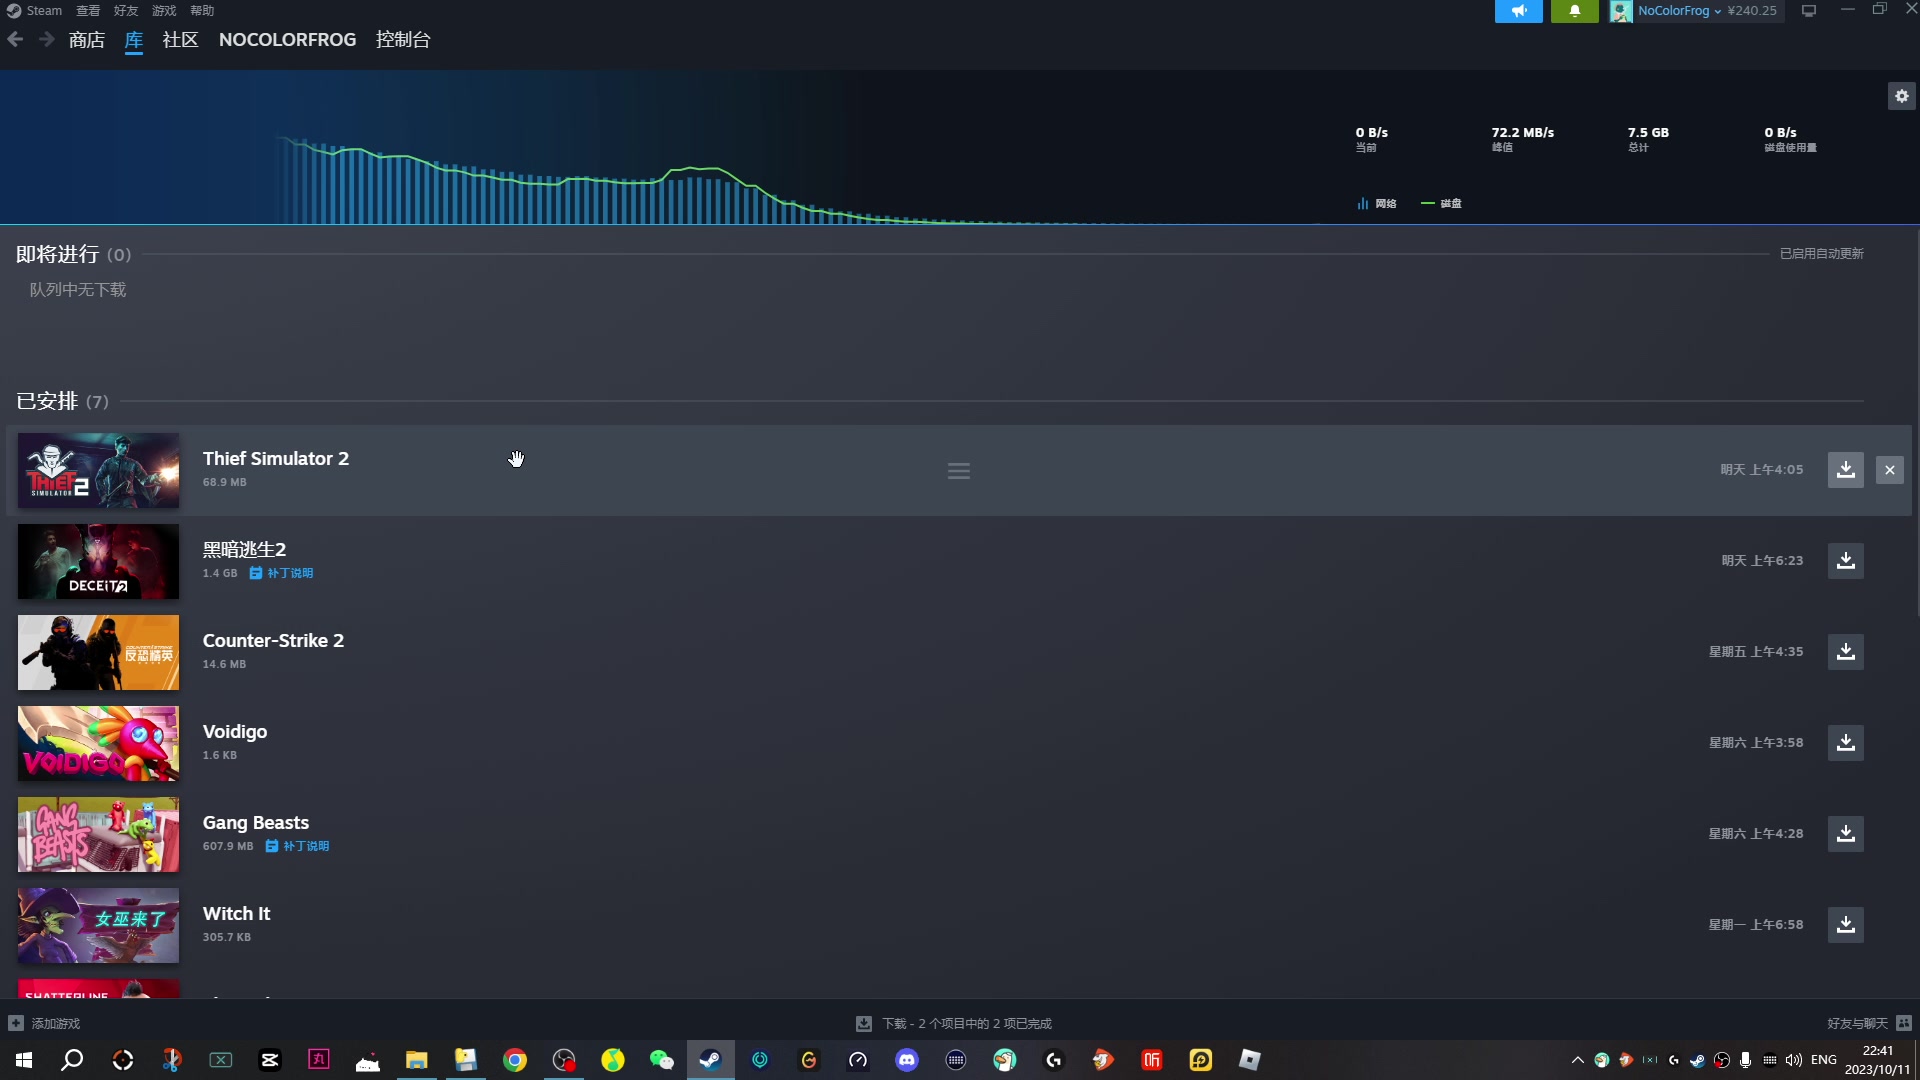Open WeChat from the taskbar
The image size is (1920, 1080).
click(661, 1060)
